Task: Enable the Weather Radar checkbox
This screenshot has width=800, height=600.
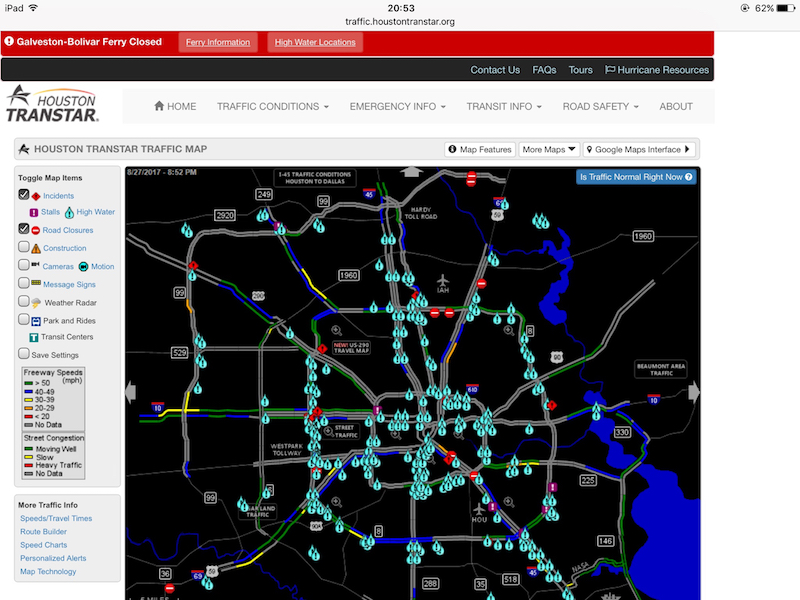Action: click(x=23, y=302)
